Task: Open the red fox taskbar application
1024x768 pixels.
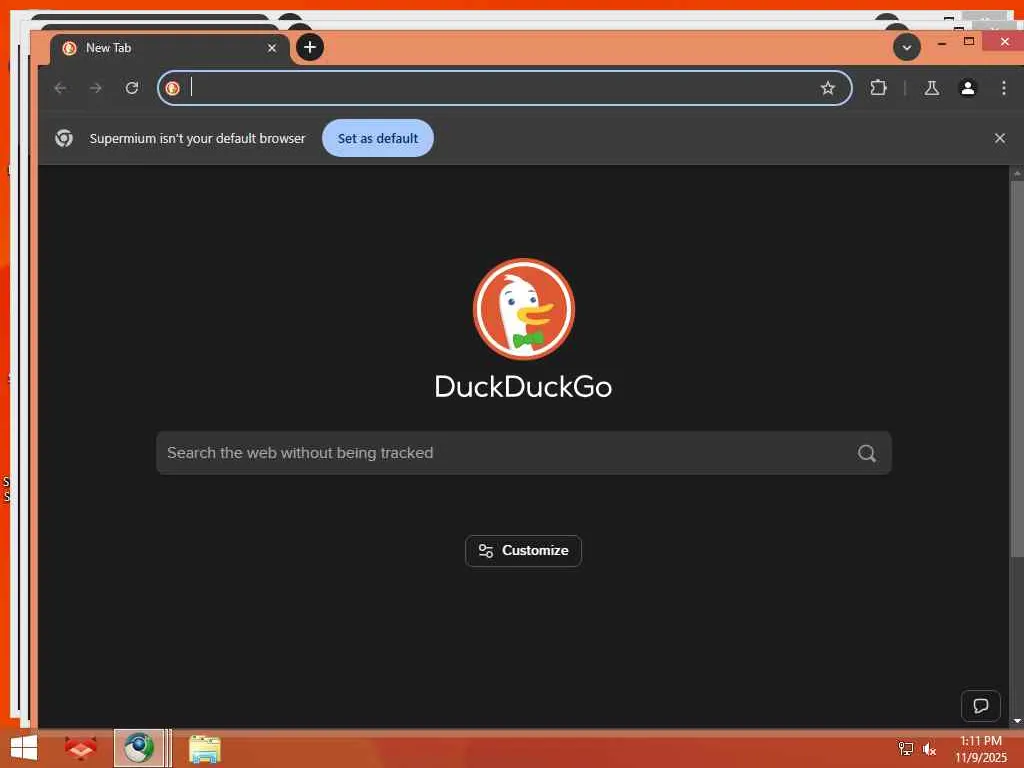Action: (x=80, y=748)
